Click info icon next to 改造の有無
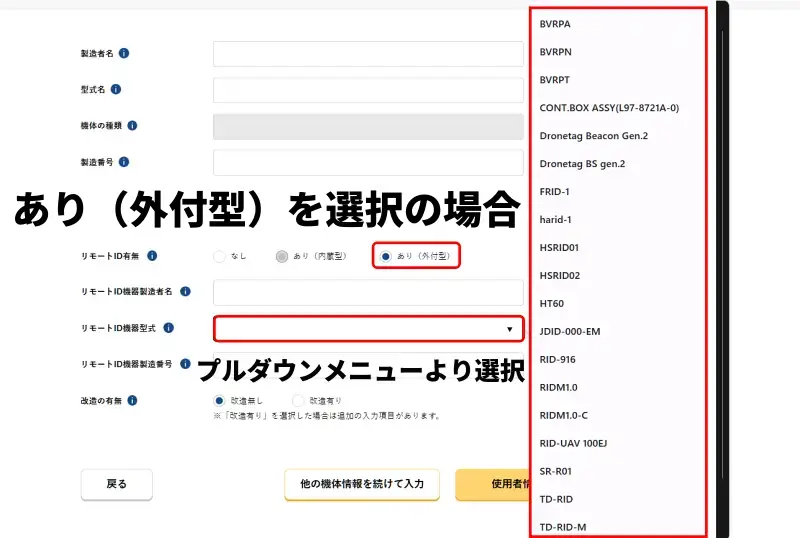The height and width of the screenshot is (538, 800). pos(132,401)
